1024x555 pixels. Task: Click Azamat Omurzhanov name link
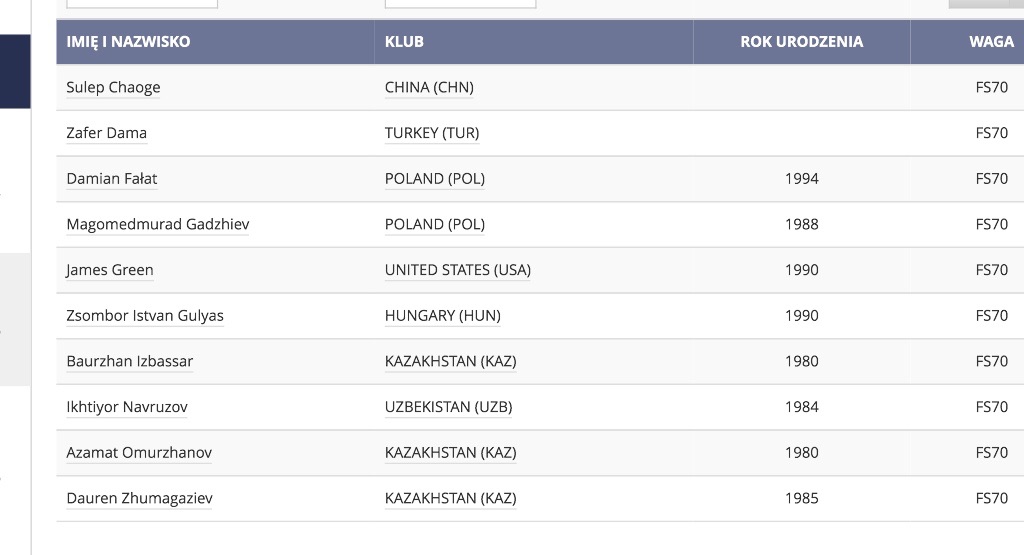pos(139,453)
